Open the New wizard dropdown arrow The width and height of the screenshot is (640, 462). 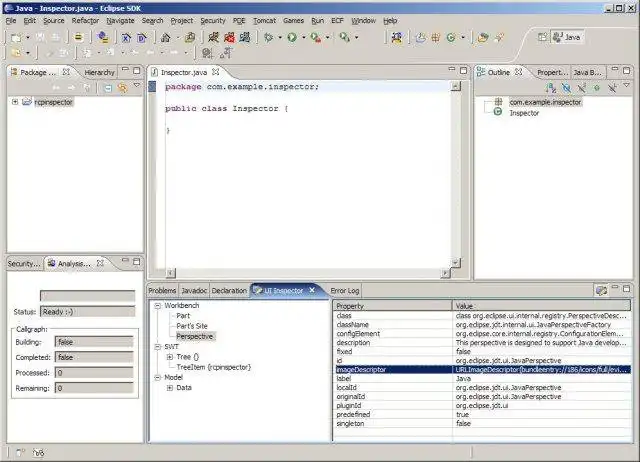point(28,38)
